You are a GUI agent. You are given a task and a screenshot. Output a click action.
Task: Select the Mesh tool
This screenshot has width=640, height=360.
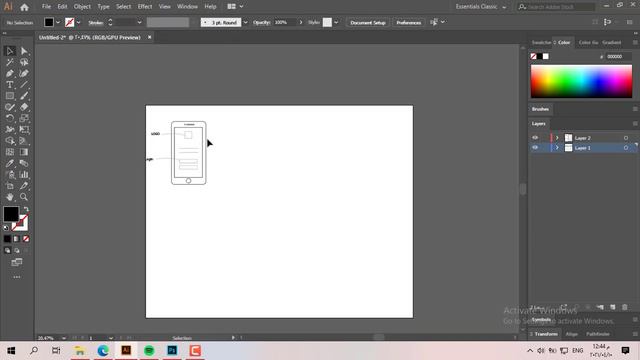click(x=10, y=152)
